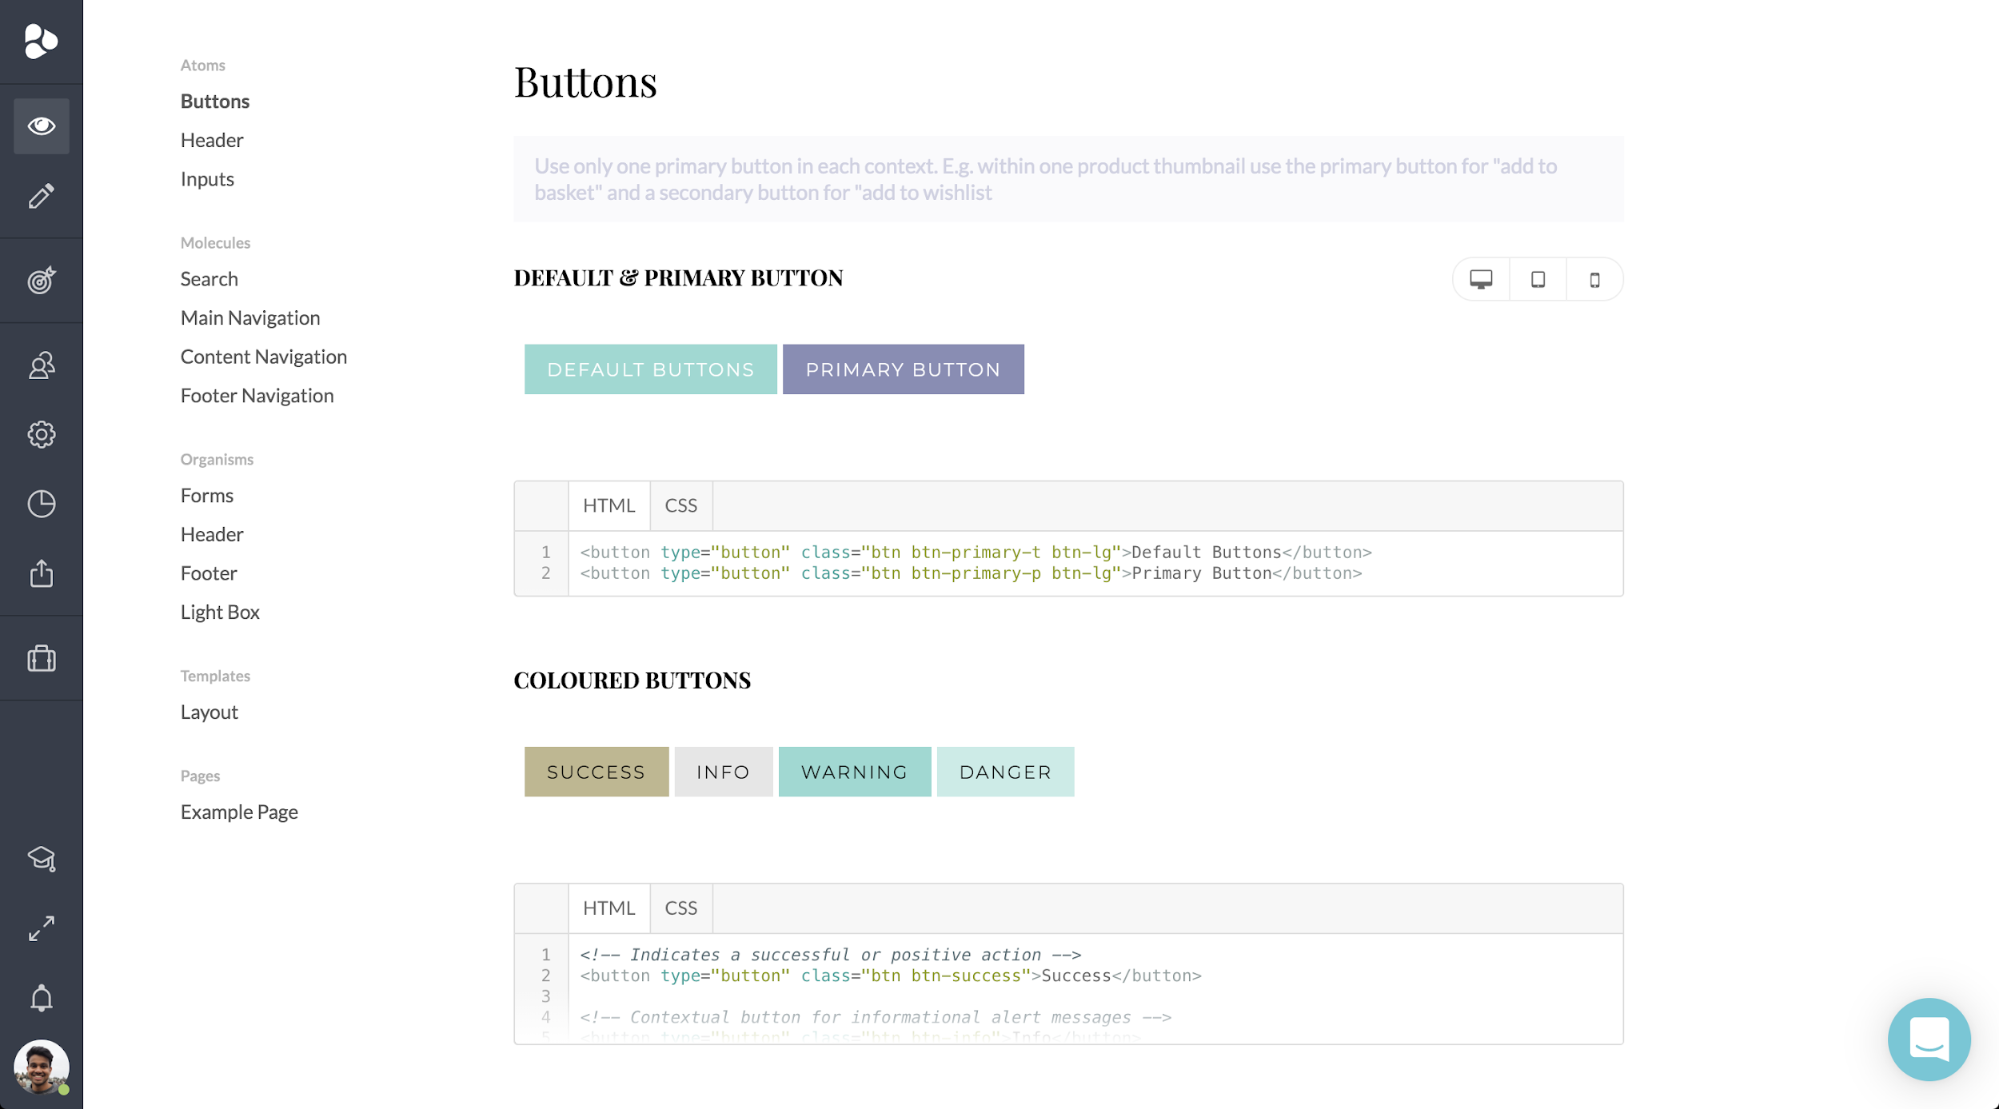
Task: Click the Example Page link in sidebar
Action: tap(238, 811)
